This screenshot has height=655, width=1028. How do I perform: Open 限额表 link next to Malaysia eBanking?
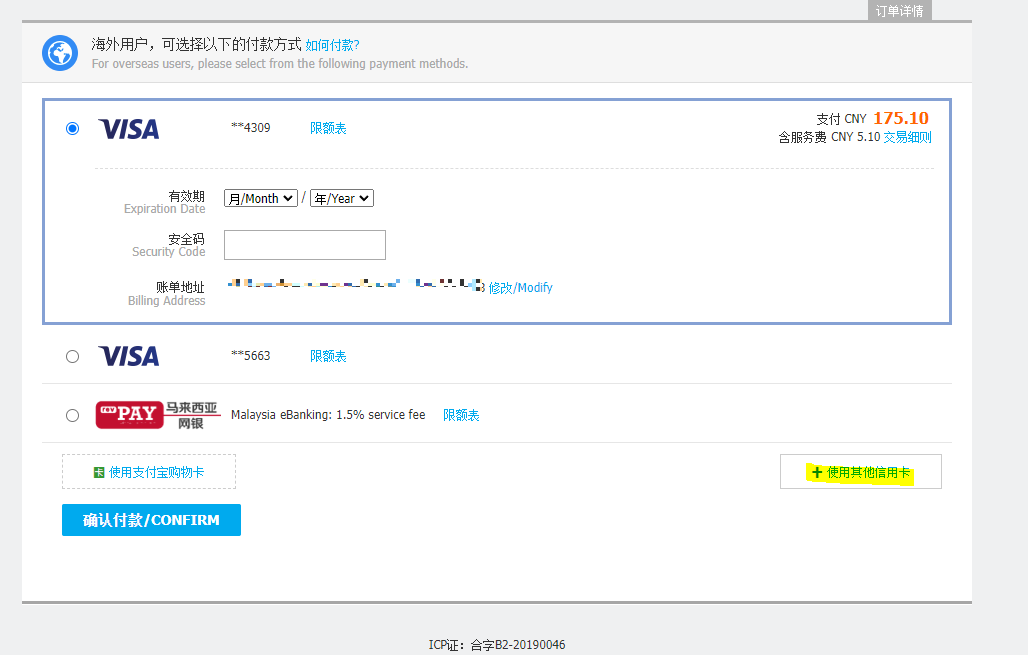pos(461,415)
